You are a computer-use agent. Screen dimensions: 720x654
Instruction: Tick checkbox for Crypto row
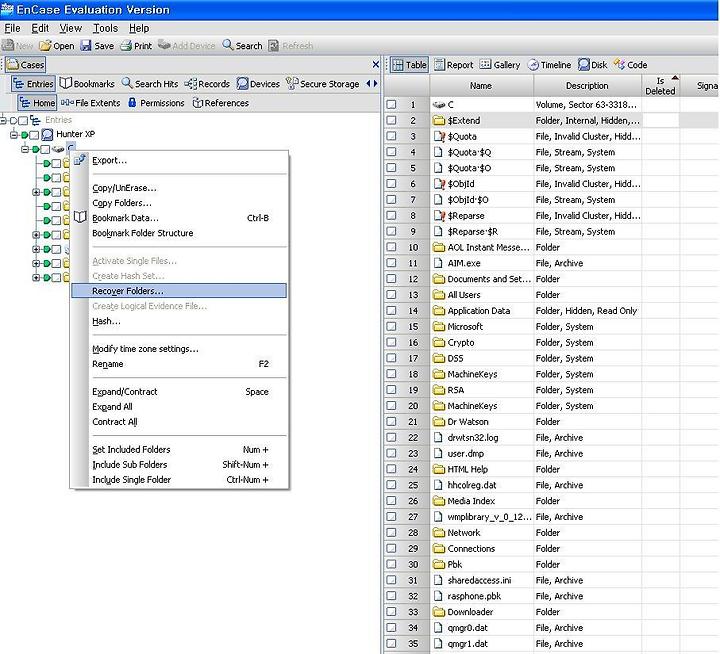(x=391, y=343)
